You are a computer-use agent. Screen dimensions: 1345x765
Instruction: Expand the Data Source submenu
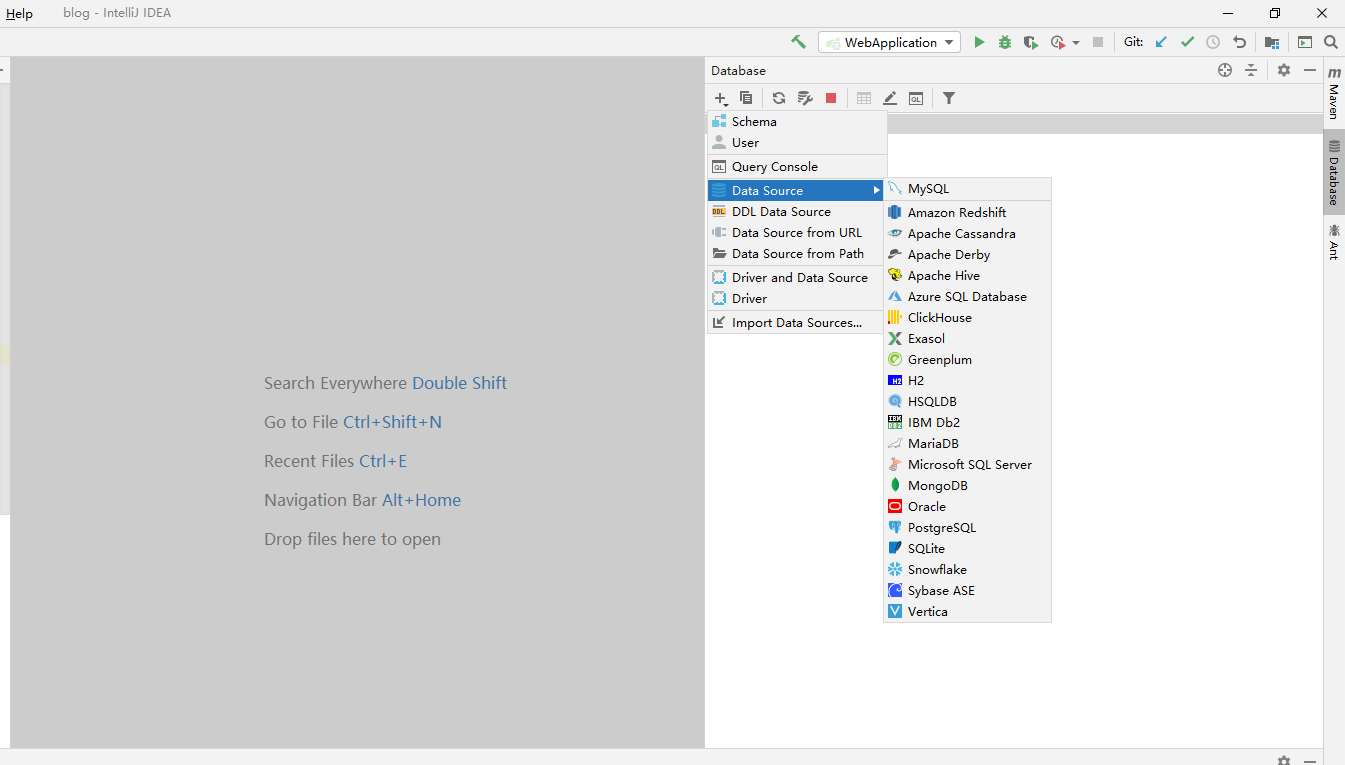click(x=797, y=190)
